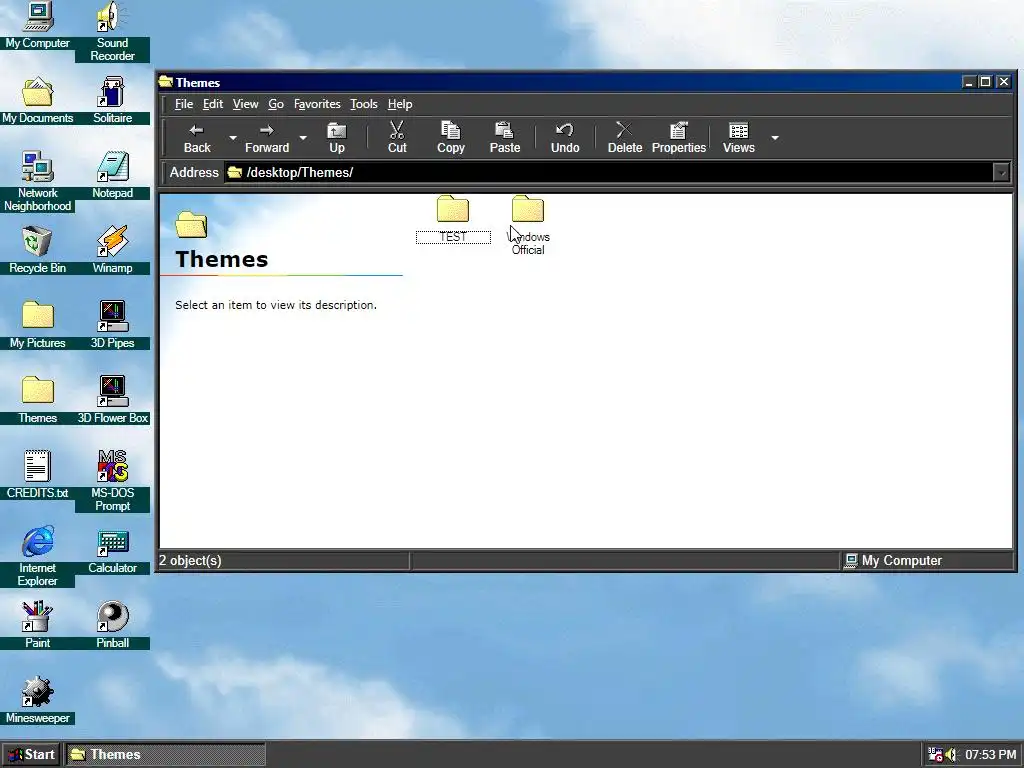Launch Sound Recorder from desktop
The image size is (1024, 768).
click(x=112, y=31)
